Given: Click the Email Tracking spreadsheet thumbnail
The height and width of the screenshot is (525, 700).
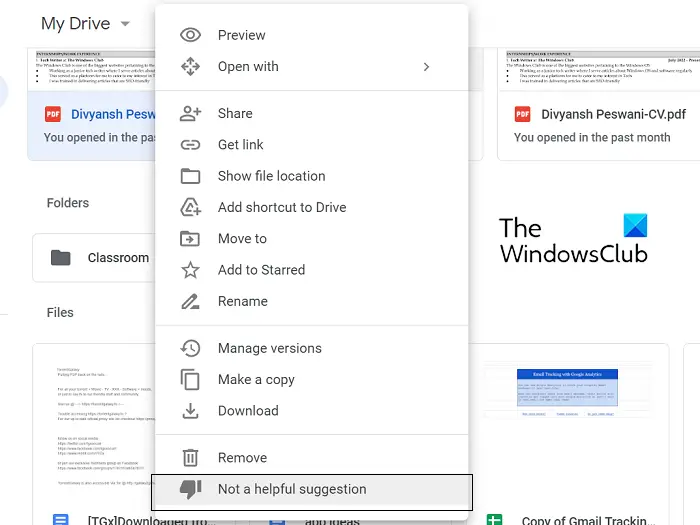Looking at the screenshot, I should (x=567, y=391).
